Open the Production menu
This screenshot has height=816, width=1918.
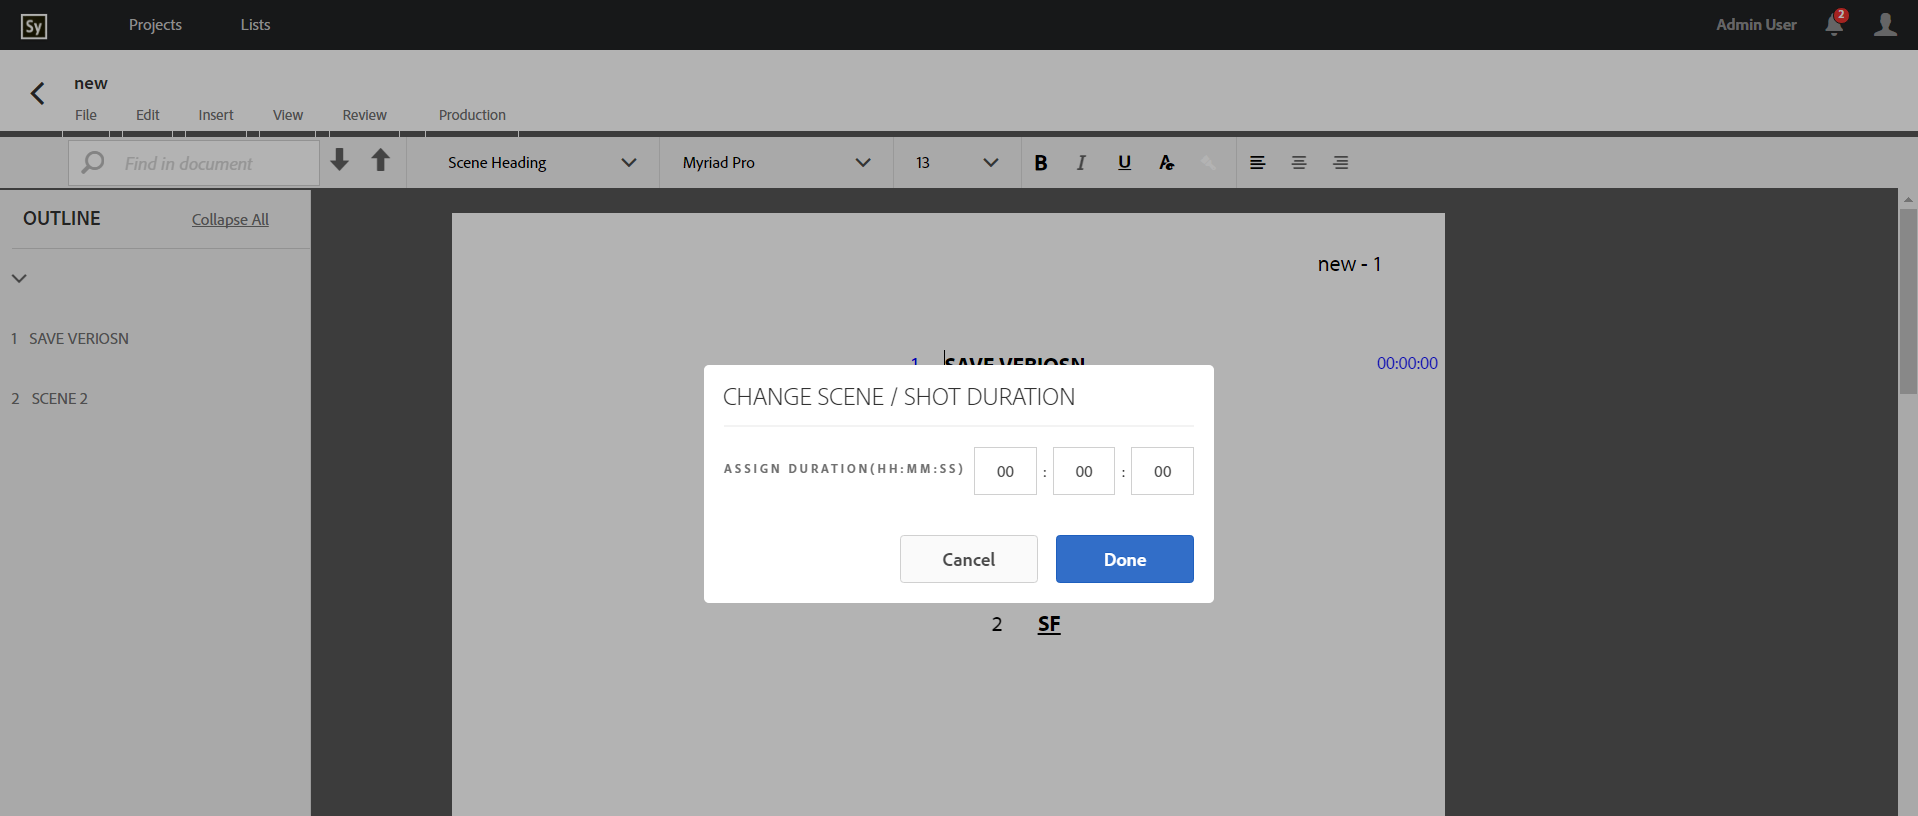pos(472,115)
